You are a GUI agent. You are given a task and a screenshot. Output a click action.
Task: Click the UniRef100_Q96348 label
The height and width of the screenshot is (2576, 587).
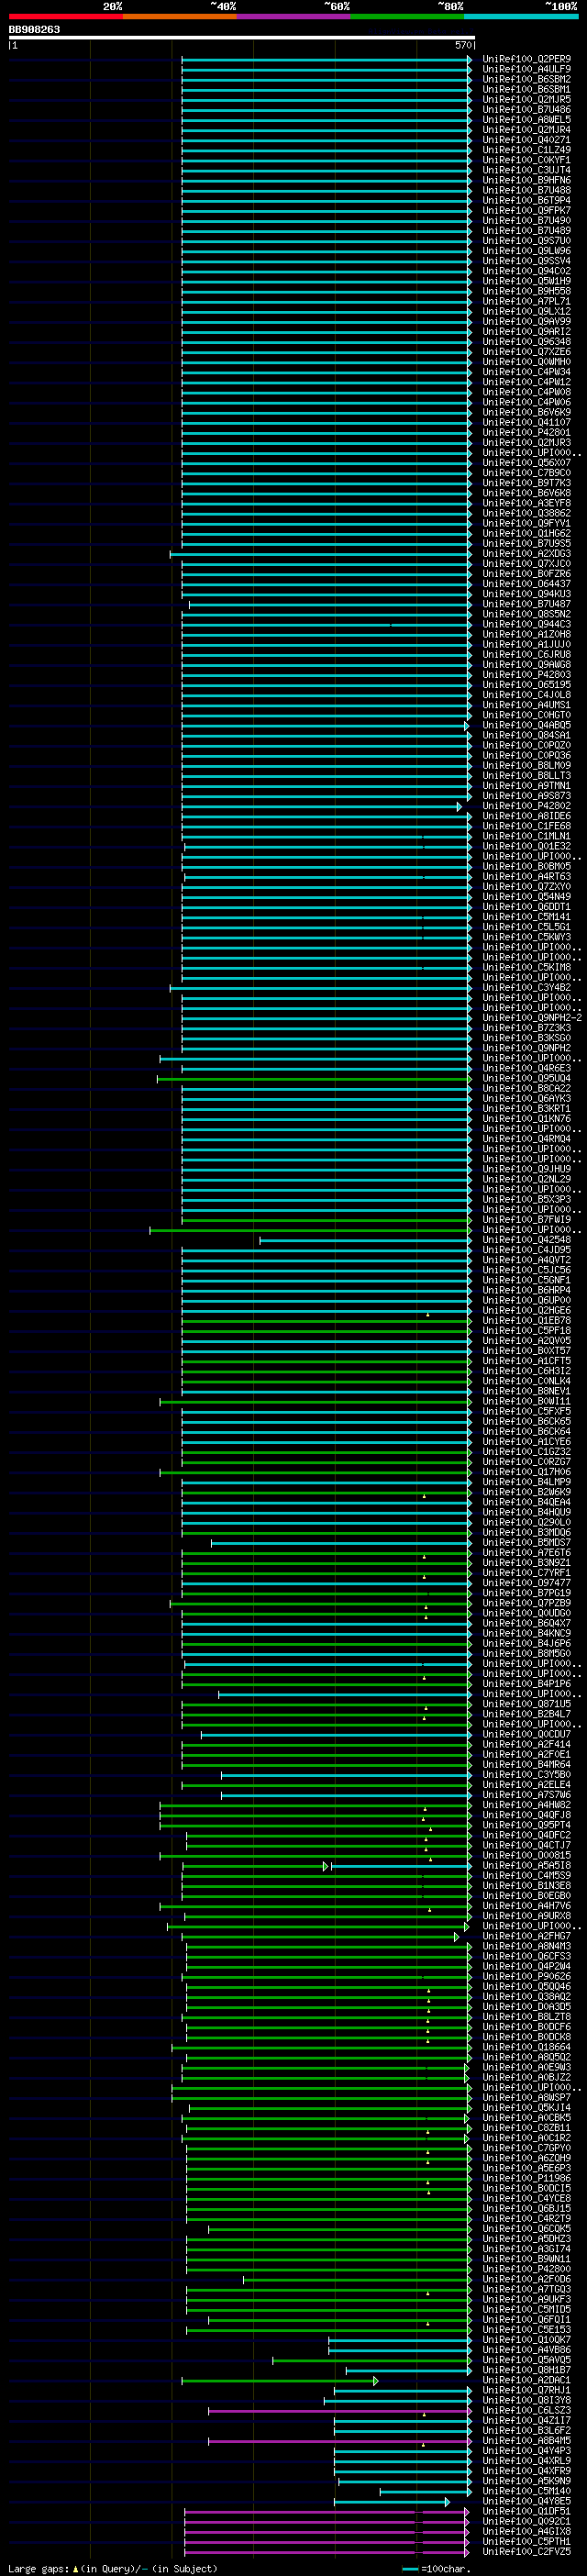point(527,342)
